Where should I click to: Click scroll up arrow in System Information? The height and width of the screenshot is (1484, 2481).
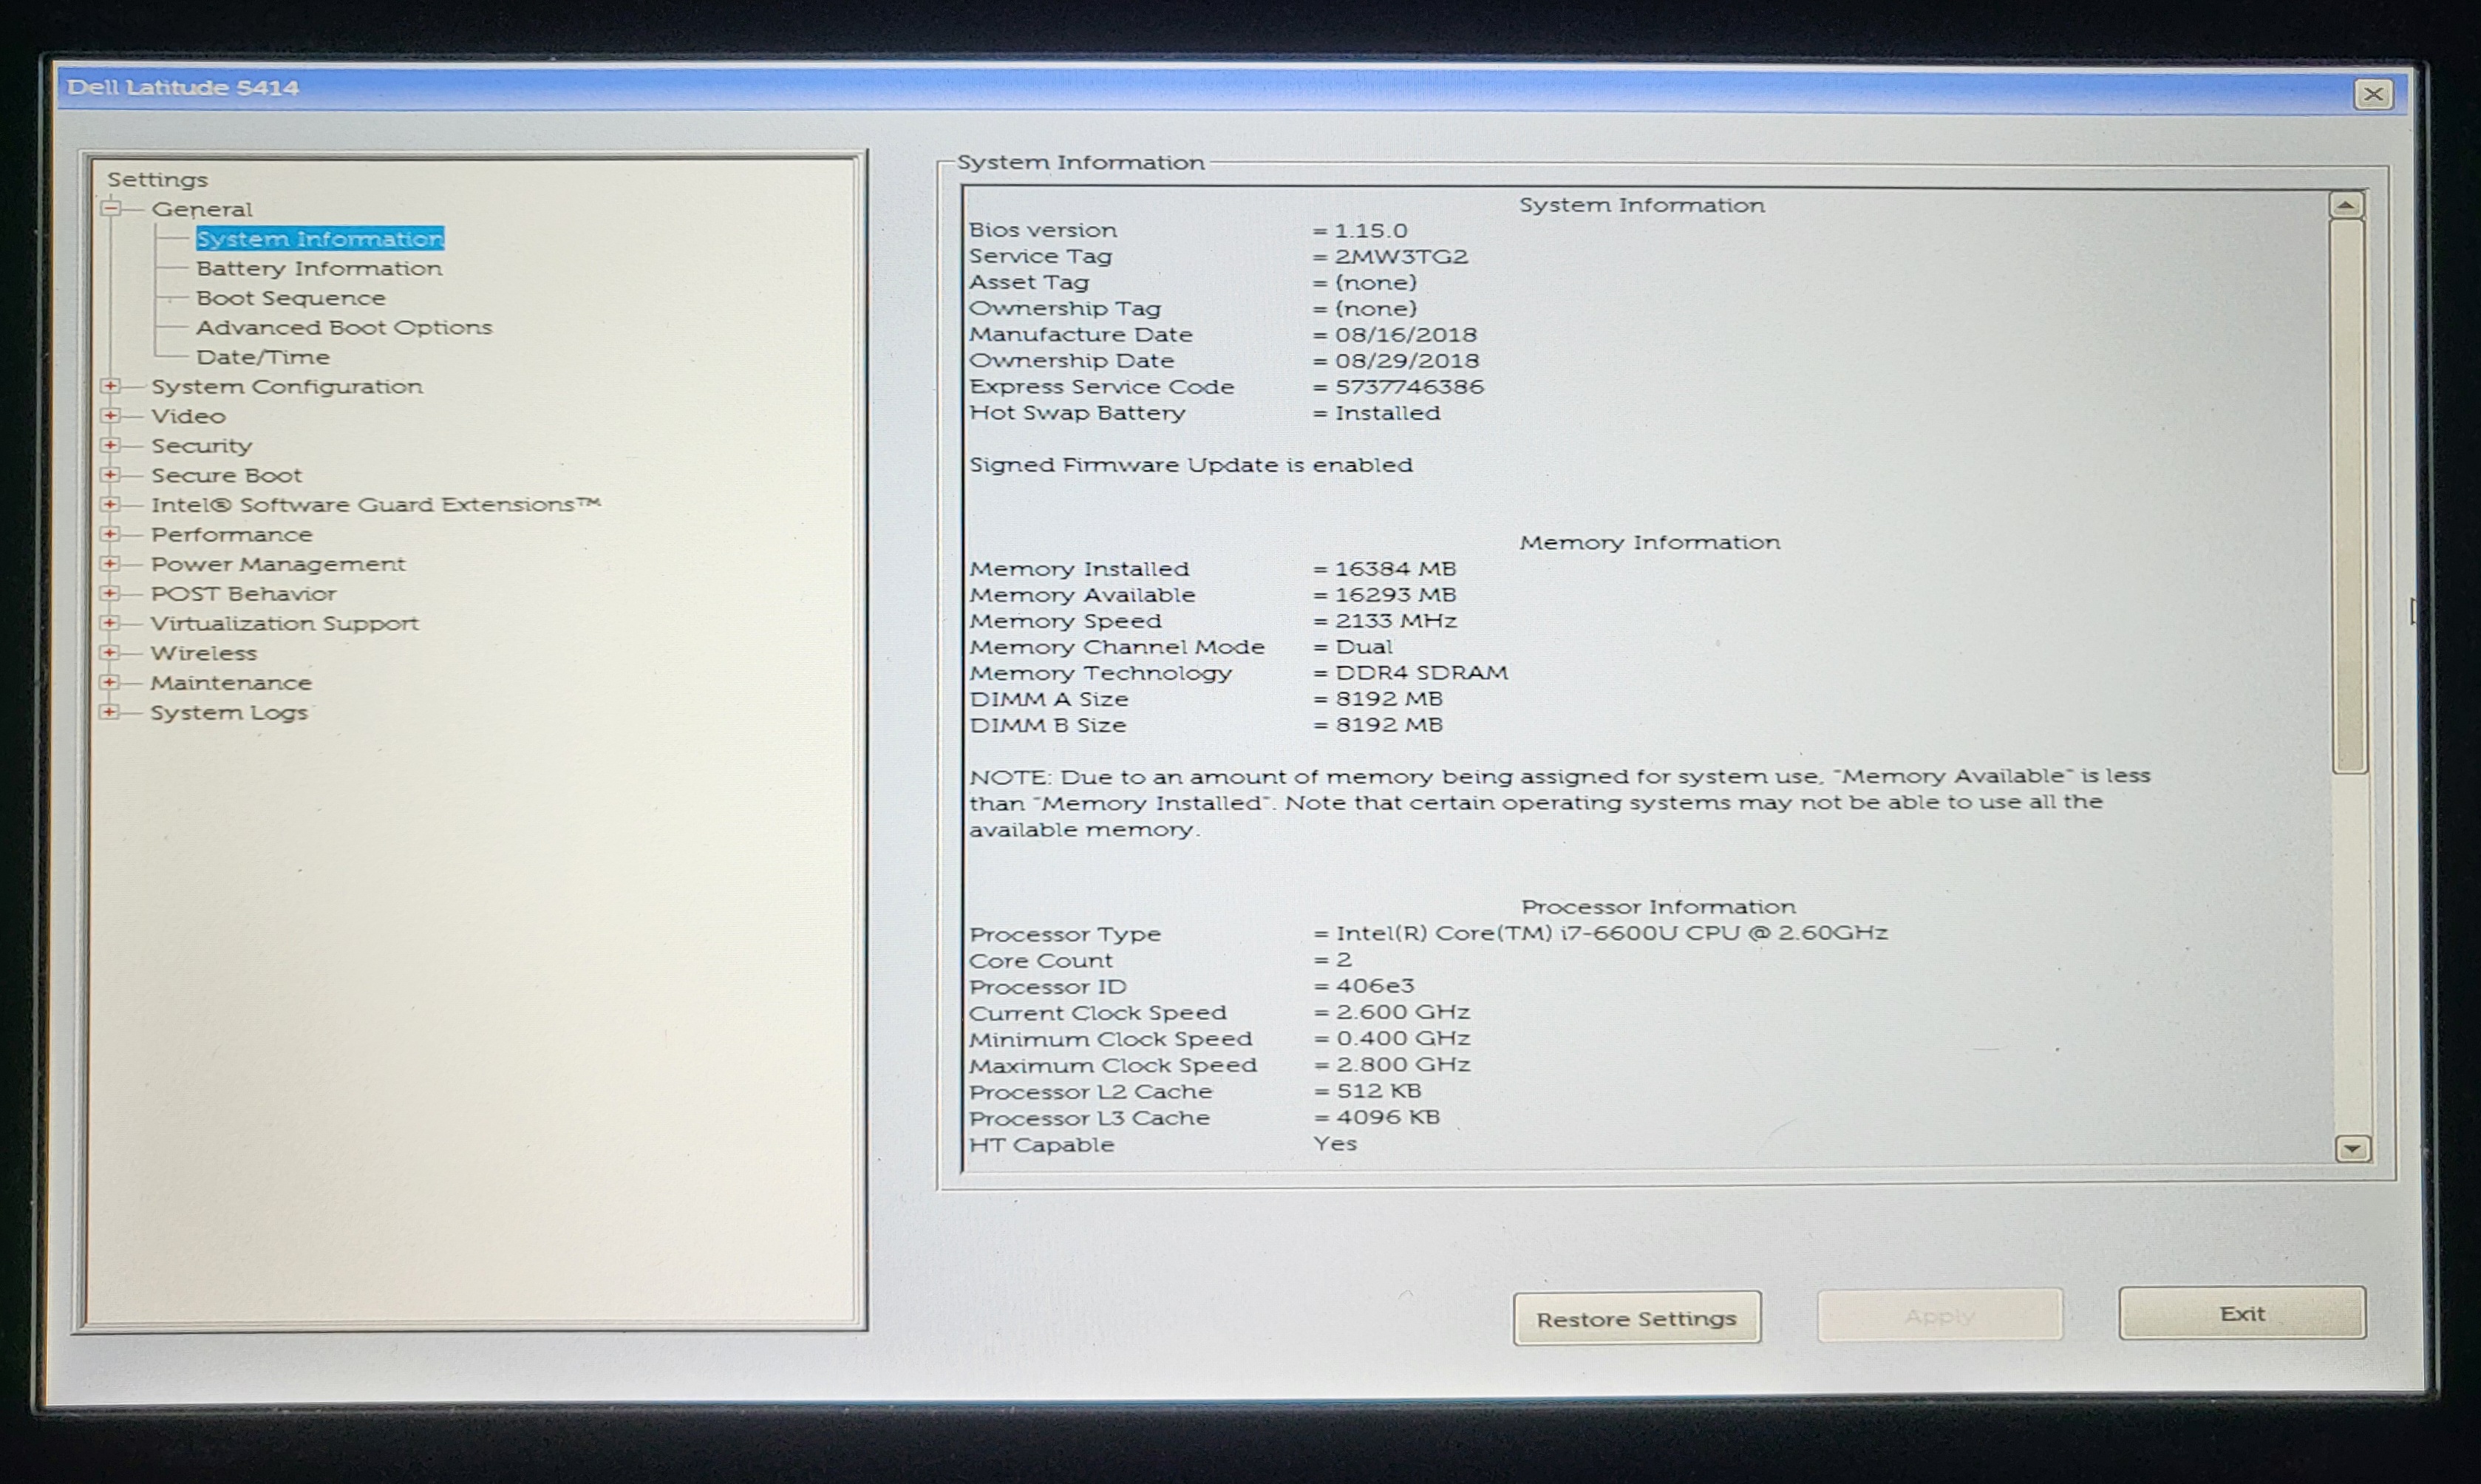click(2346, 206)
